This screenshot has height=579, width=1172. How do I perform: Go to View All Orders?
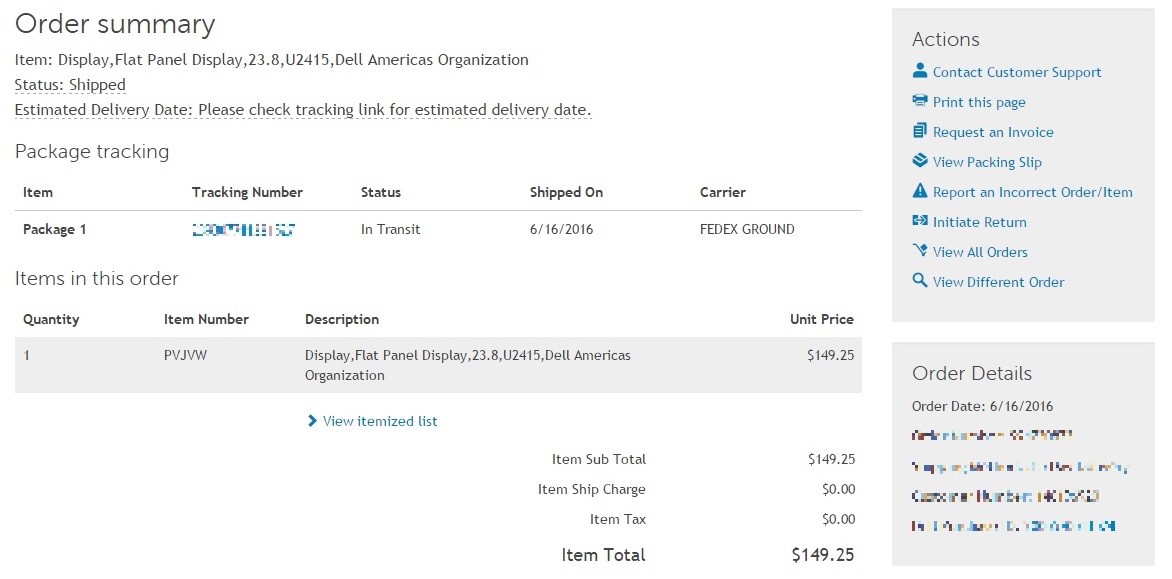coord(980,252)
